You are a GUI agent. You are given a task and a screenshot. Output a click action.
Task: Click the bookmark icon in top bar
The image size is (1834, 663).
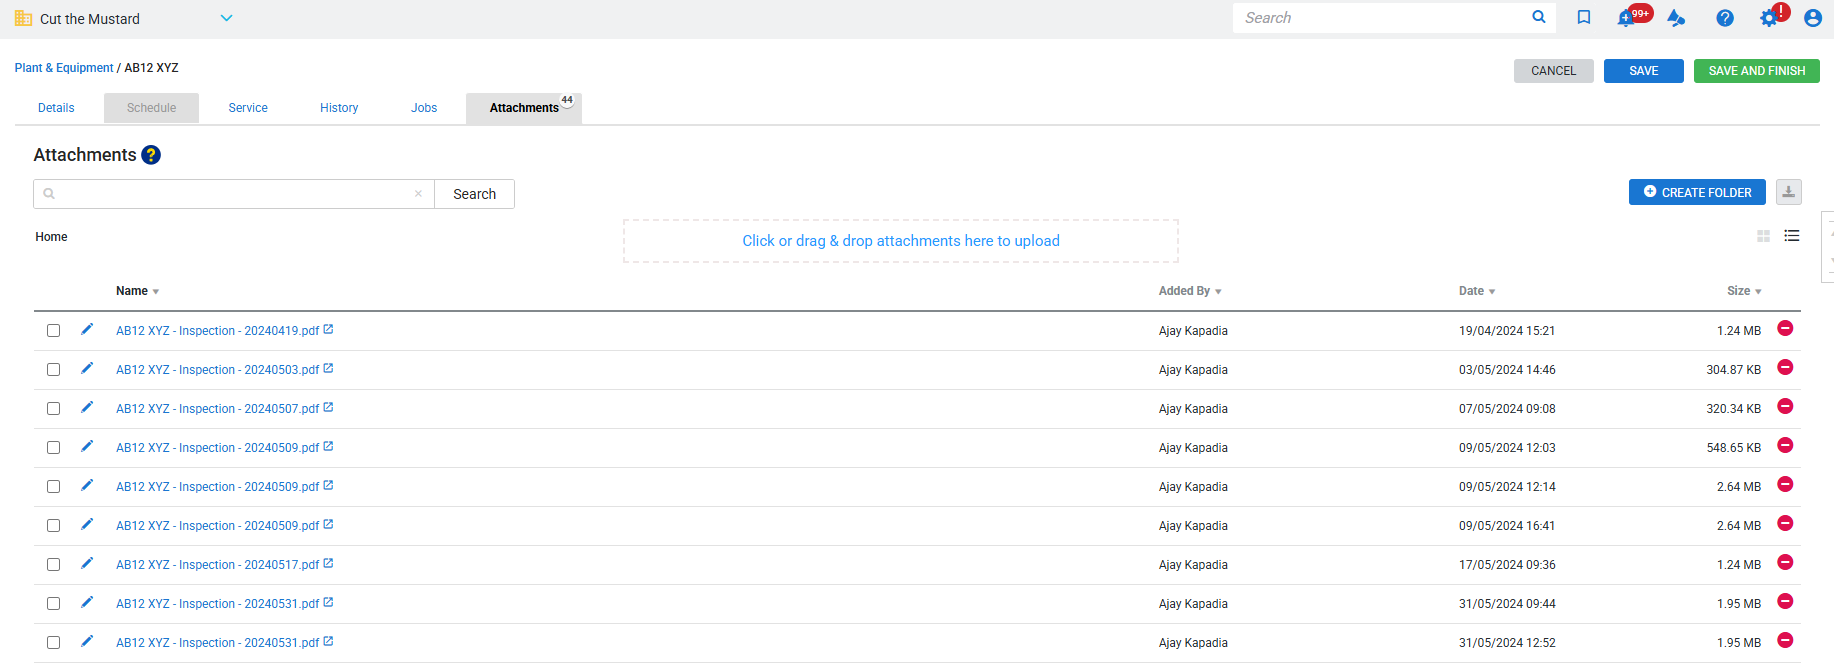pyautogui.click(x=1584, y=18)
